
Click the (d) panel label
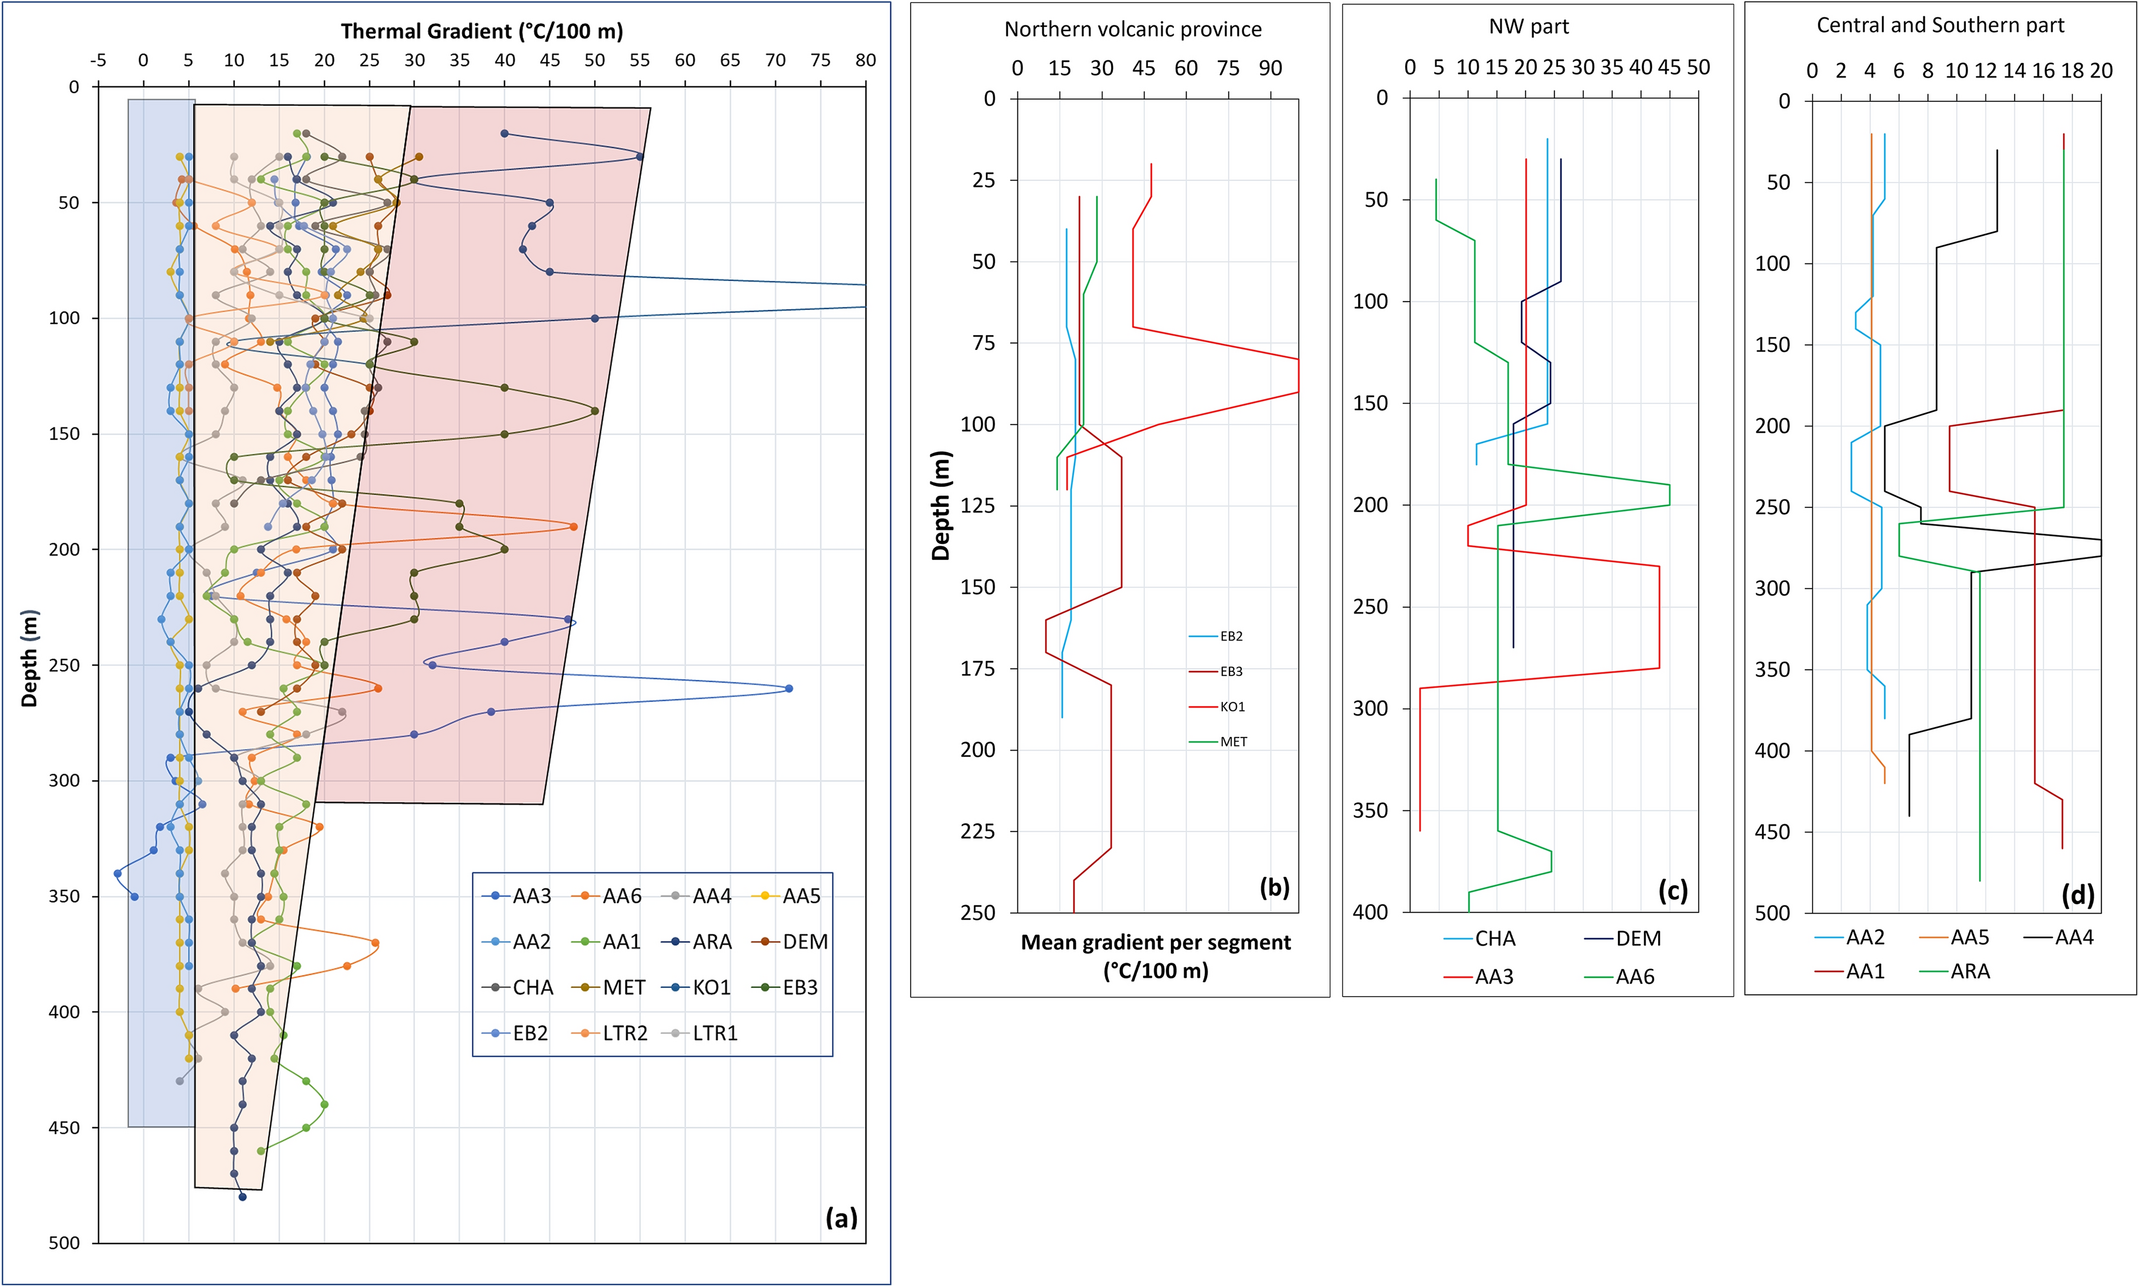tap(2077, 895)
